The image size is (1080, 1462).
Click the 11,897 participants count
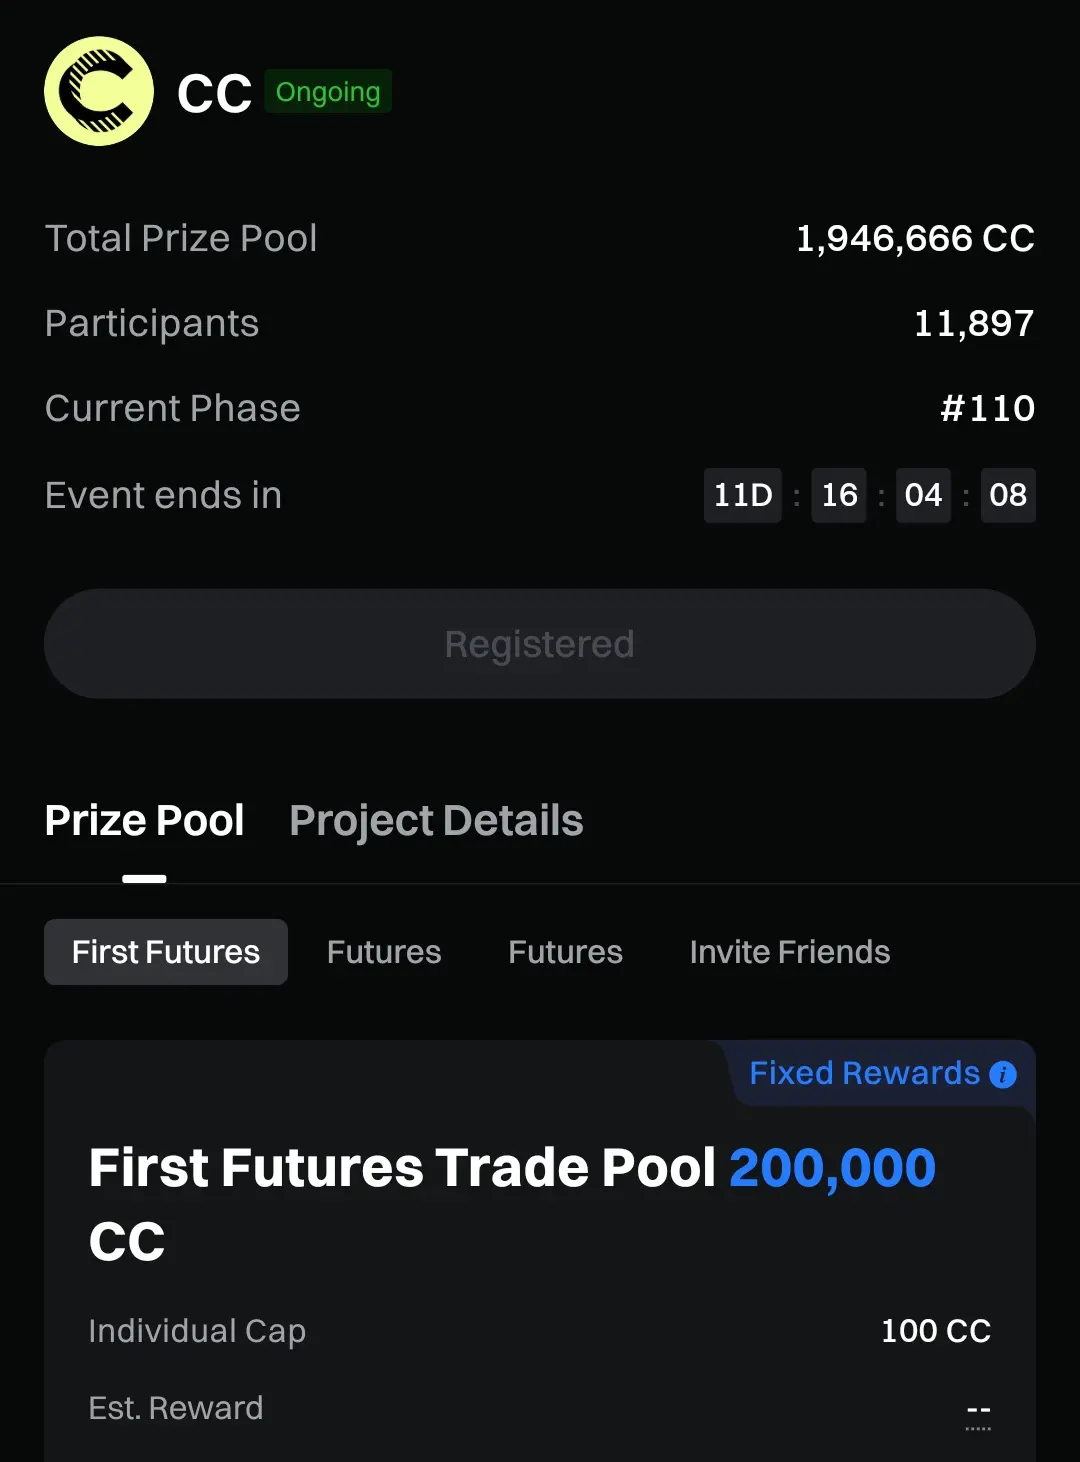pos(974,323)
